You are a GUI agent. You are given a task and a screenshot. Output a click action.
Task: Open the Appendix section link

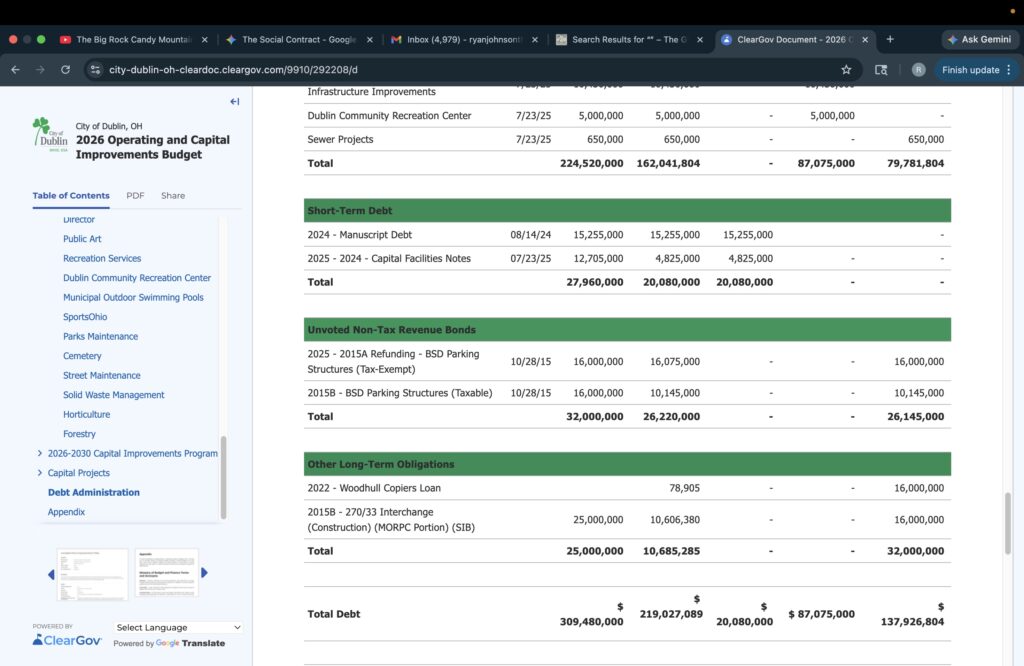coord(66,512)
